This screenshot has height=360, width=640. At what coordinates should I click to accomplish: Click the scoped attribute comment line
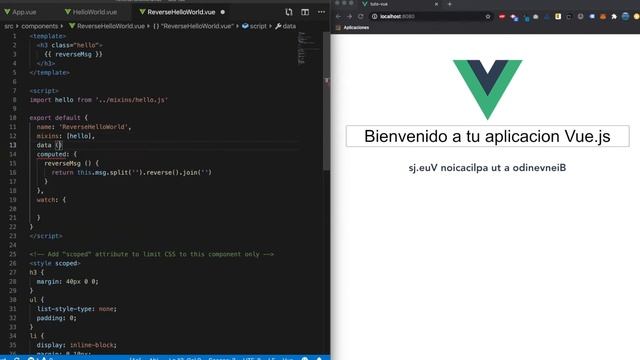pos(151,254)
